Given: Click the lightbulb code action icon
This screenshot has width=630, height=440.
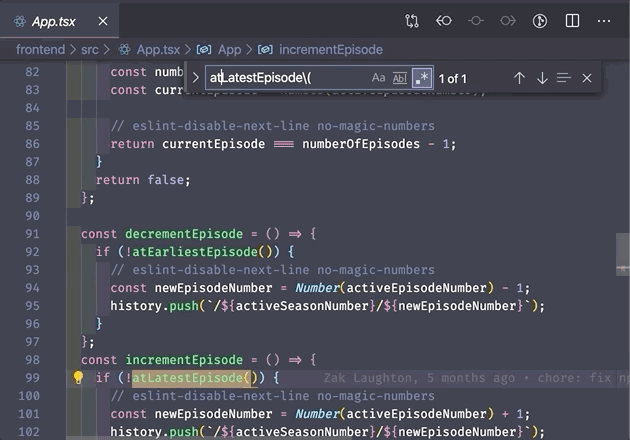Looking at the screenshot, I should pyautogui.click(x=78, y=377).
